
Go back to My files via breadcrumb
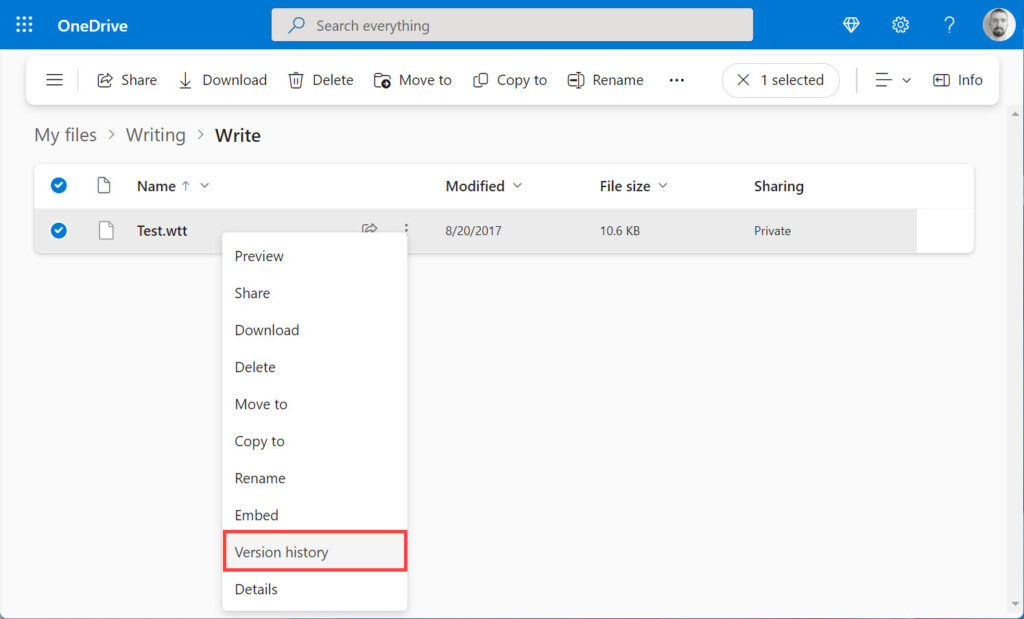coord(65,134)
